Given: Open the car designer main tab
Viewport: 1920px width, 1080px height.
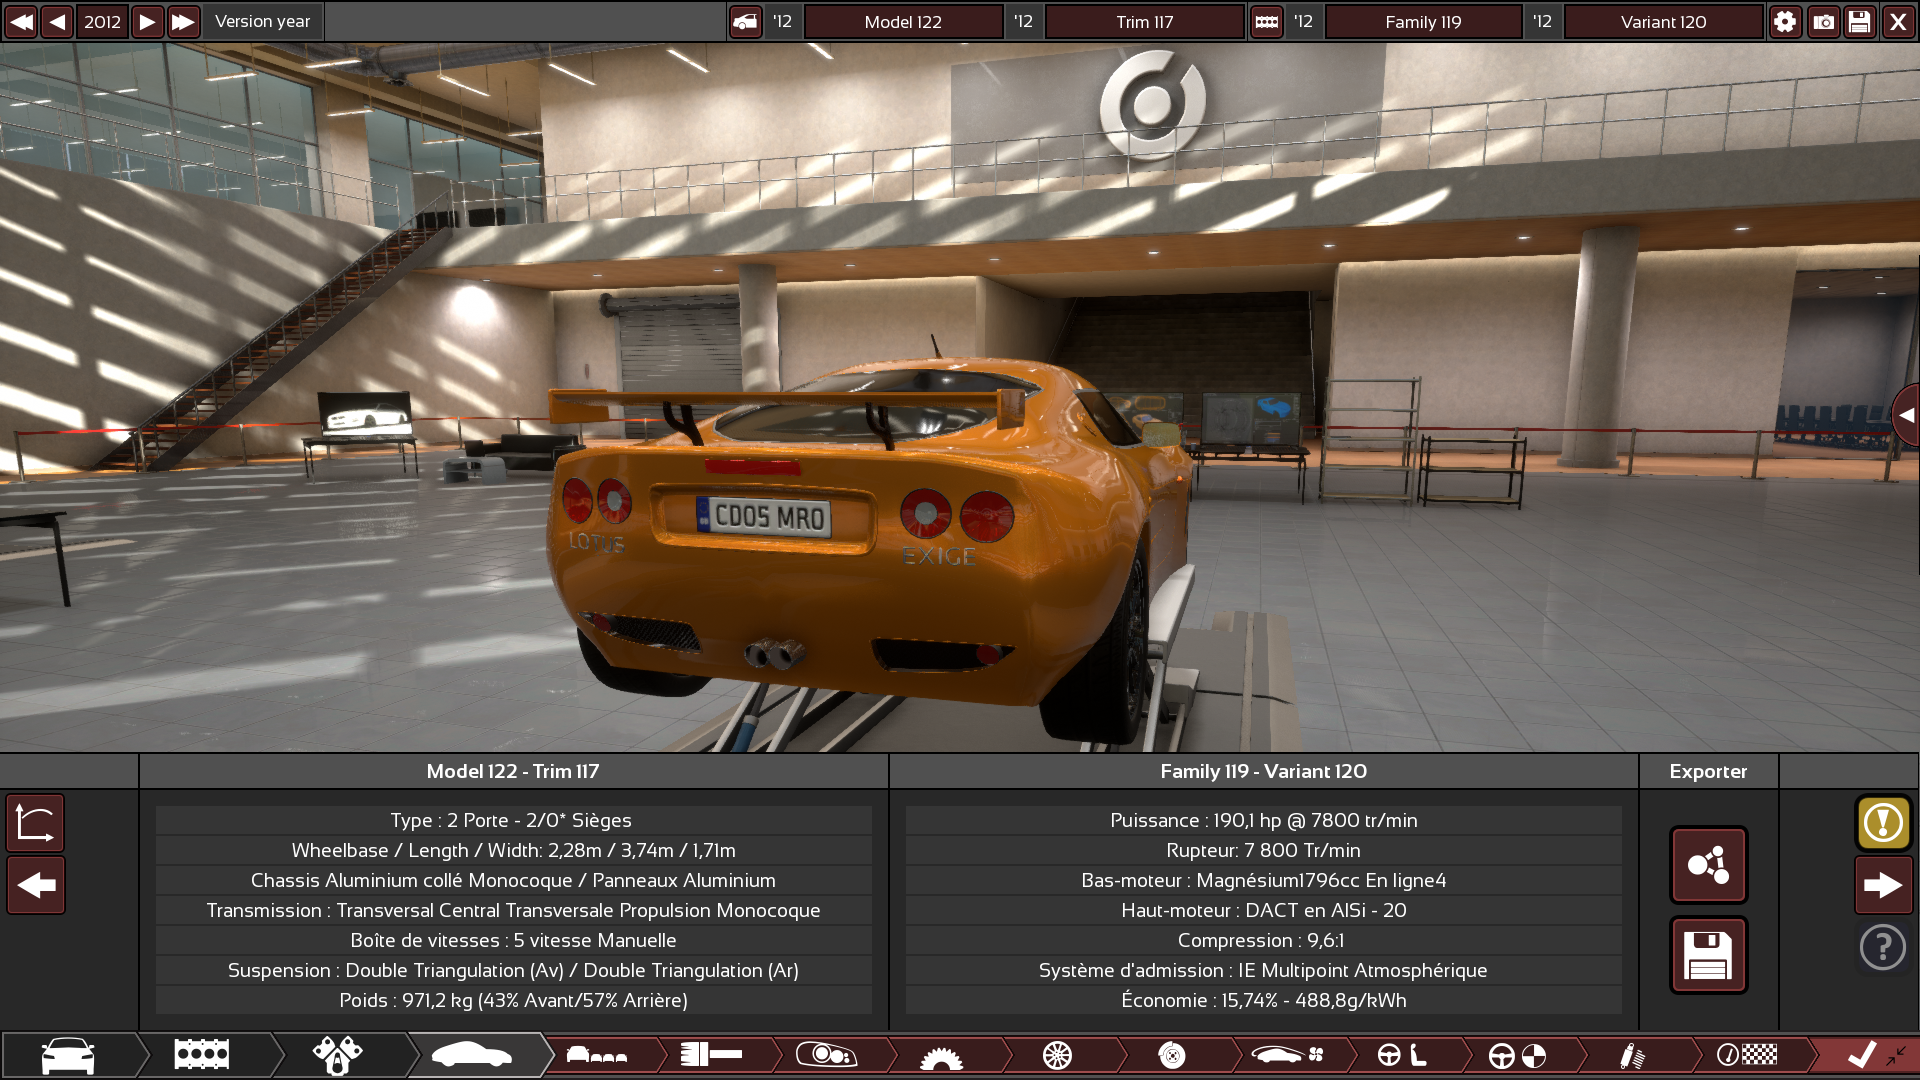Looking at the screenshot, I should (x=68, y=1055).
